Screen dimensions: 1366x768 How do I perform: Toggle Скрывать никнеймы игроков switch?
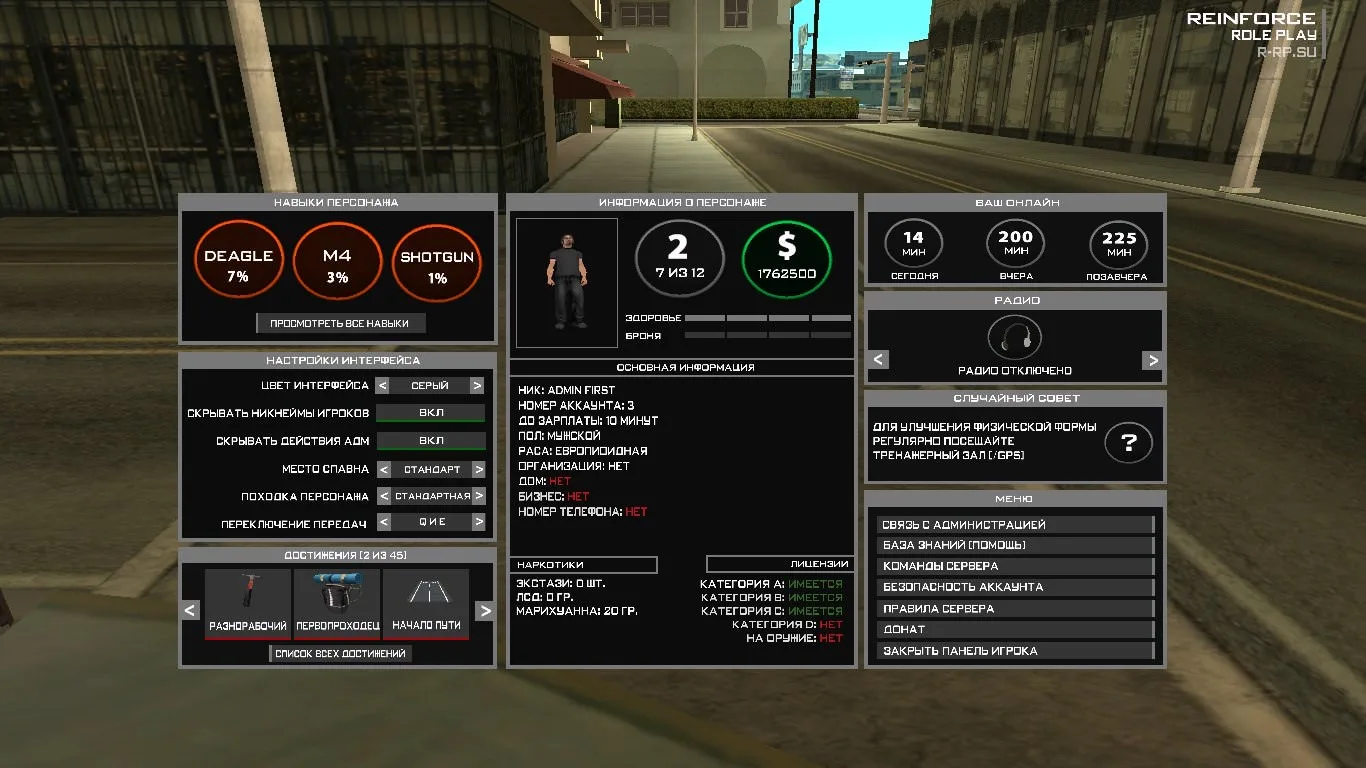click(431, 413)
